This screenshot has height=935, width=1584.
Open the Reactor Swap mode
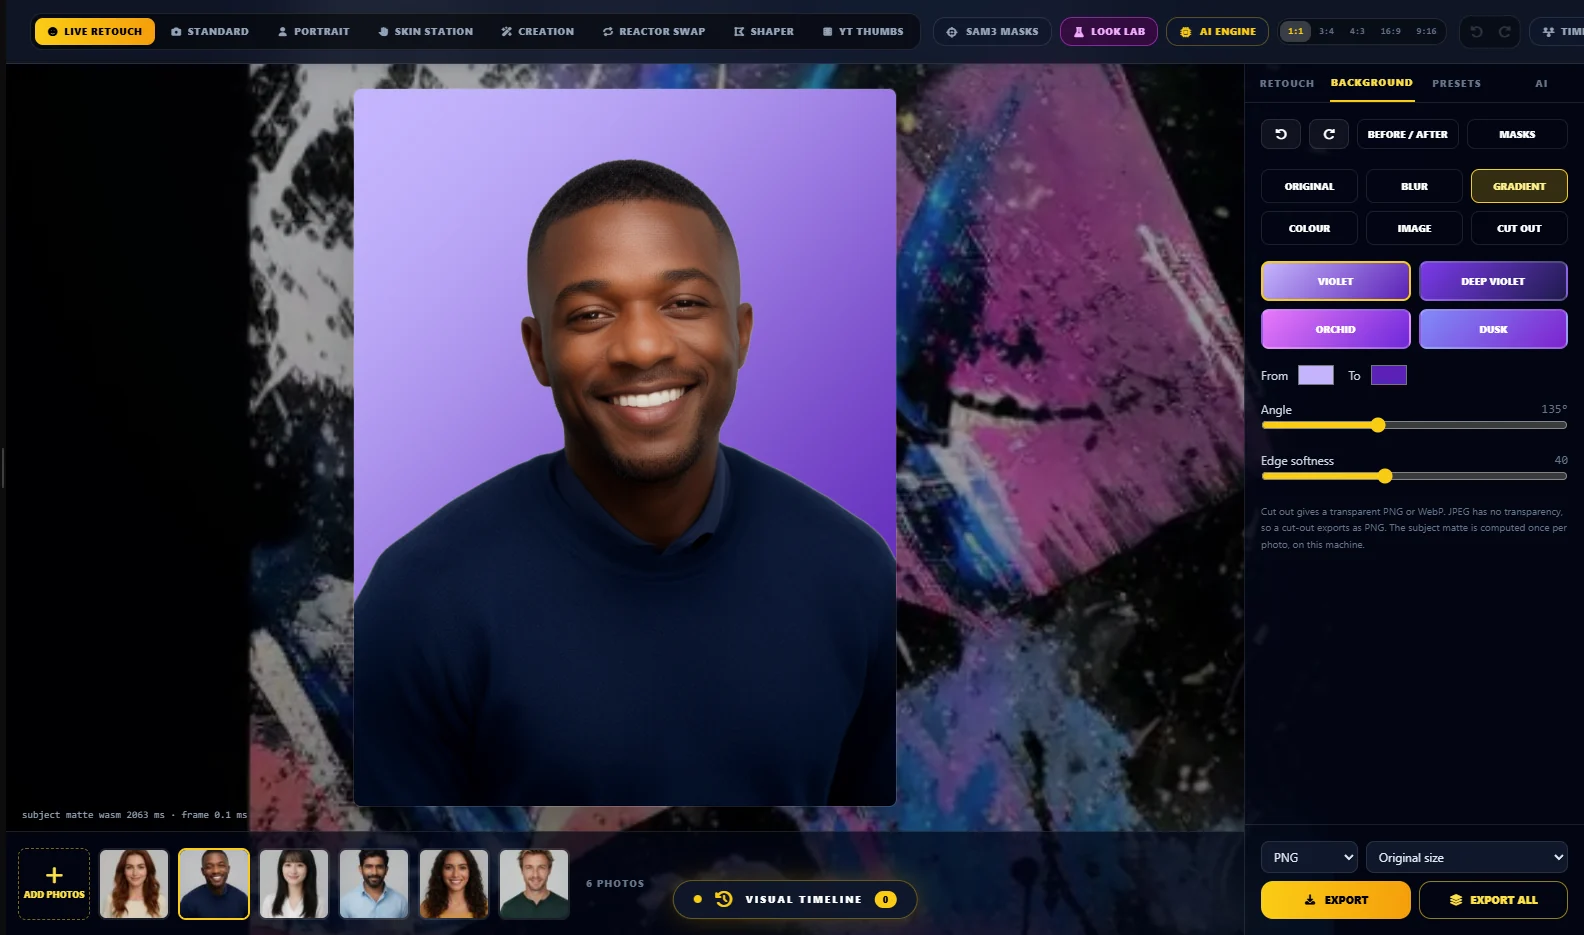pyautogui.click(x=654, y=32)
